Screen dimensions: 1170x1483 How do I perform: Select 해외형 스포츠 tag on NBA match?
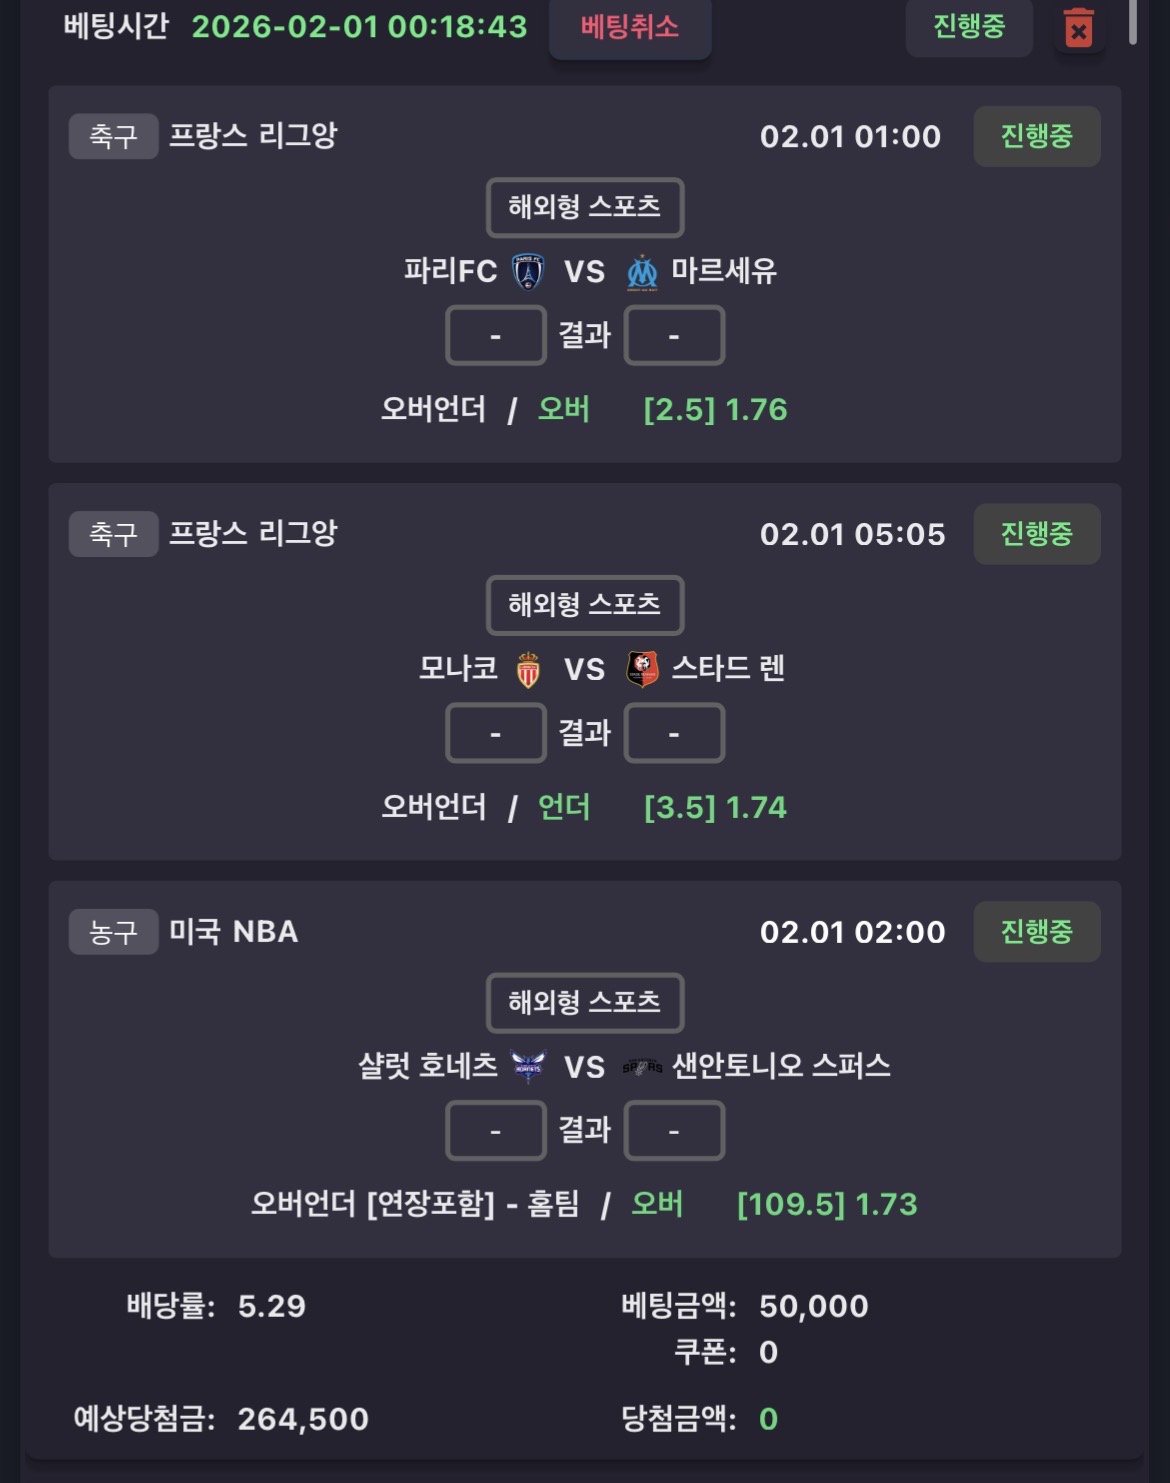point(584,1002)
